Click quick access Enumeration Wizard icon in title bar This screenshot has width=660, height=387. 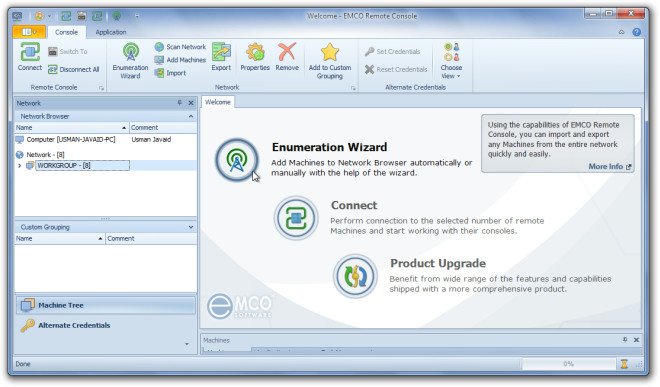[117, 16]
